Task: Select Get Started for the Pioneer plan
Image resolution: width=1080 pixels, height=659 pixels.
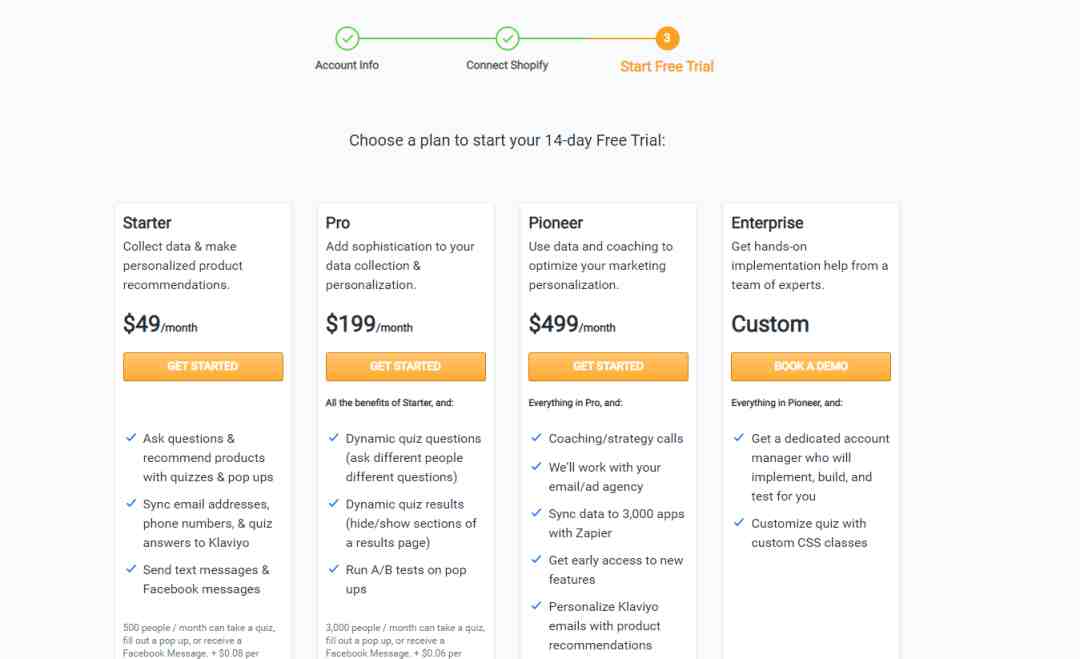Action: (608, 366)
